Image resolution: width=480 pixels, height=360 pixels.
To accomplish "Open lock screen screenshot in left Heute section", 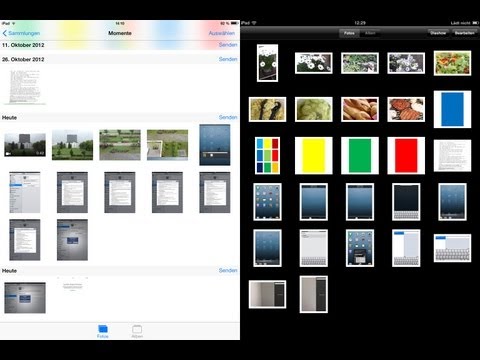I will pyautogui.click(x=215, y=145).
